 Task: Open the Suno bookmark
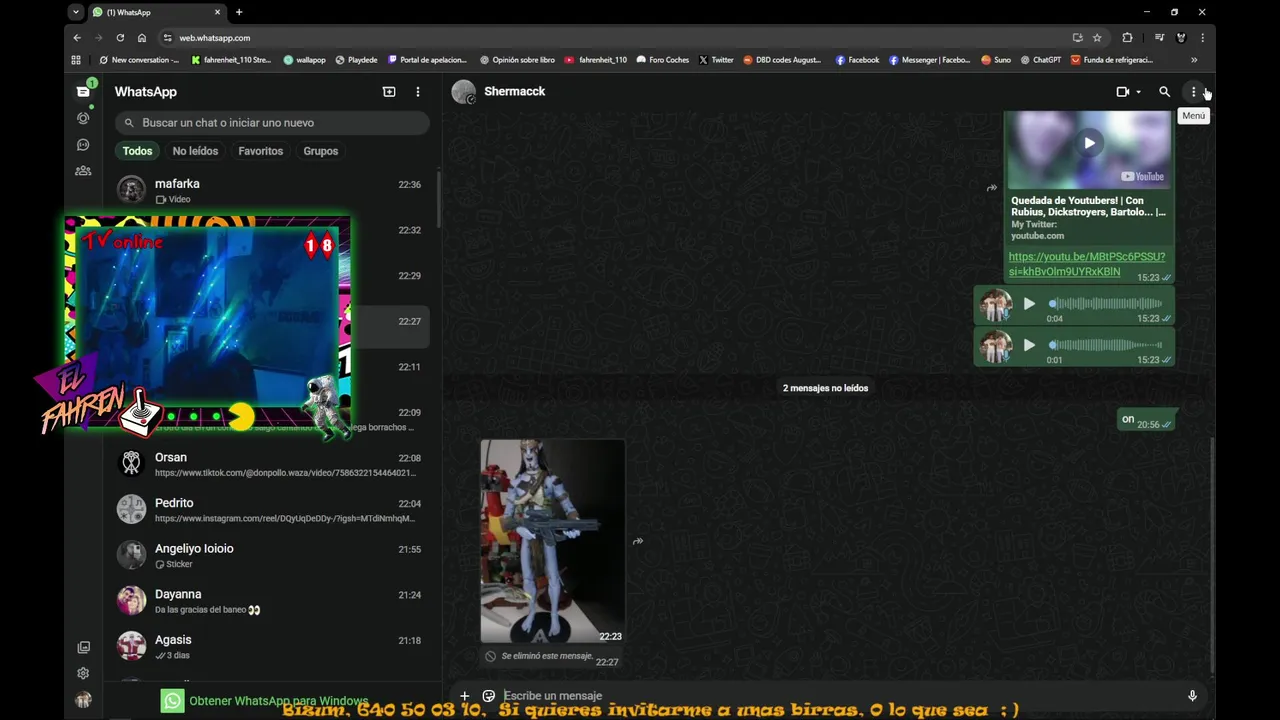point(996,60)
